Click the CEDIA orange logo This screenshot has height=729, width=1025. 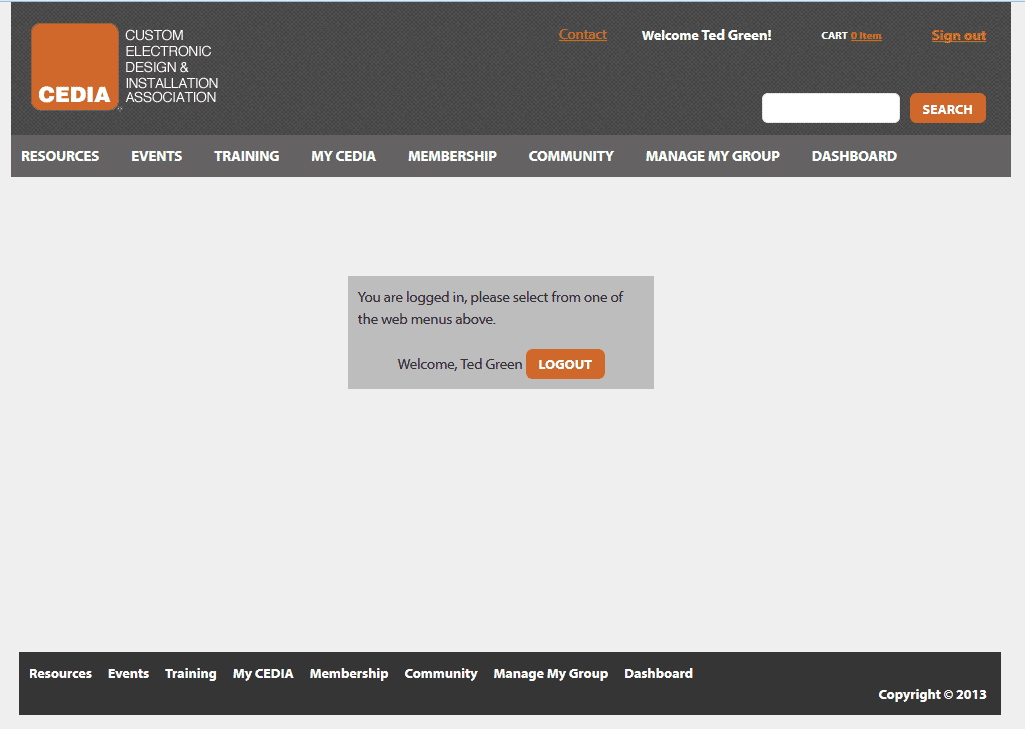coord(75,67)
